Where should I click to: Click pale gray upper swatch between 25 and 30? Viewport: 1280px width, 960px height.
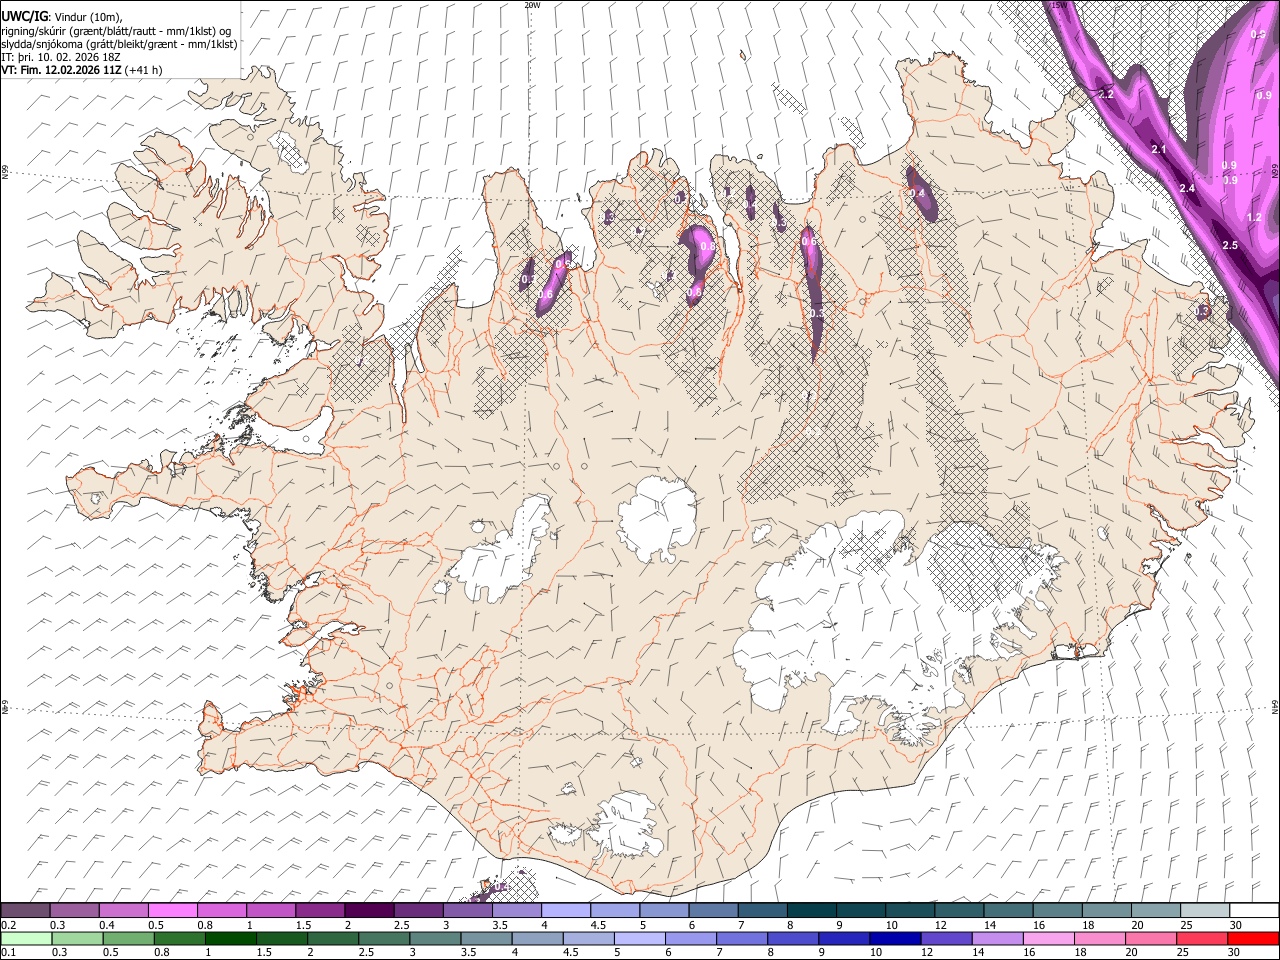pos(1204,911)
